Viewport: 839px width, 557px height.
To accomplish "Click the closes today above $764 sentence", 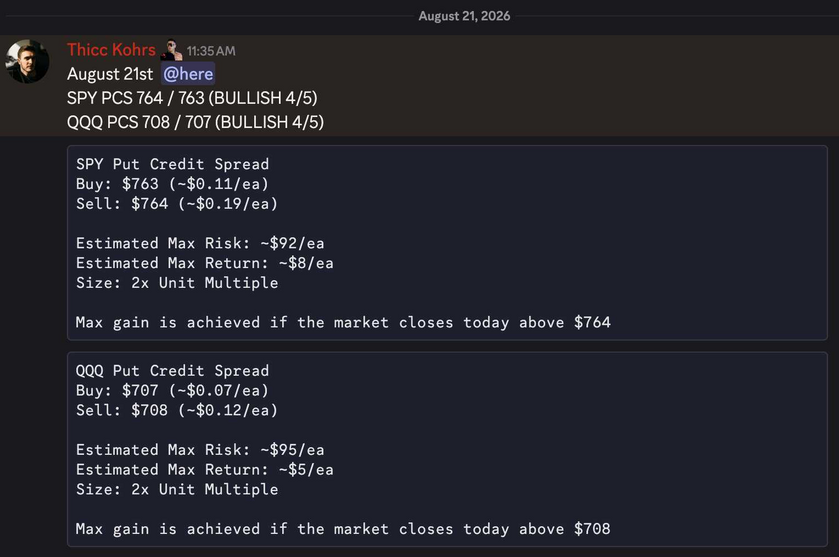I will coord(343,322).
